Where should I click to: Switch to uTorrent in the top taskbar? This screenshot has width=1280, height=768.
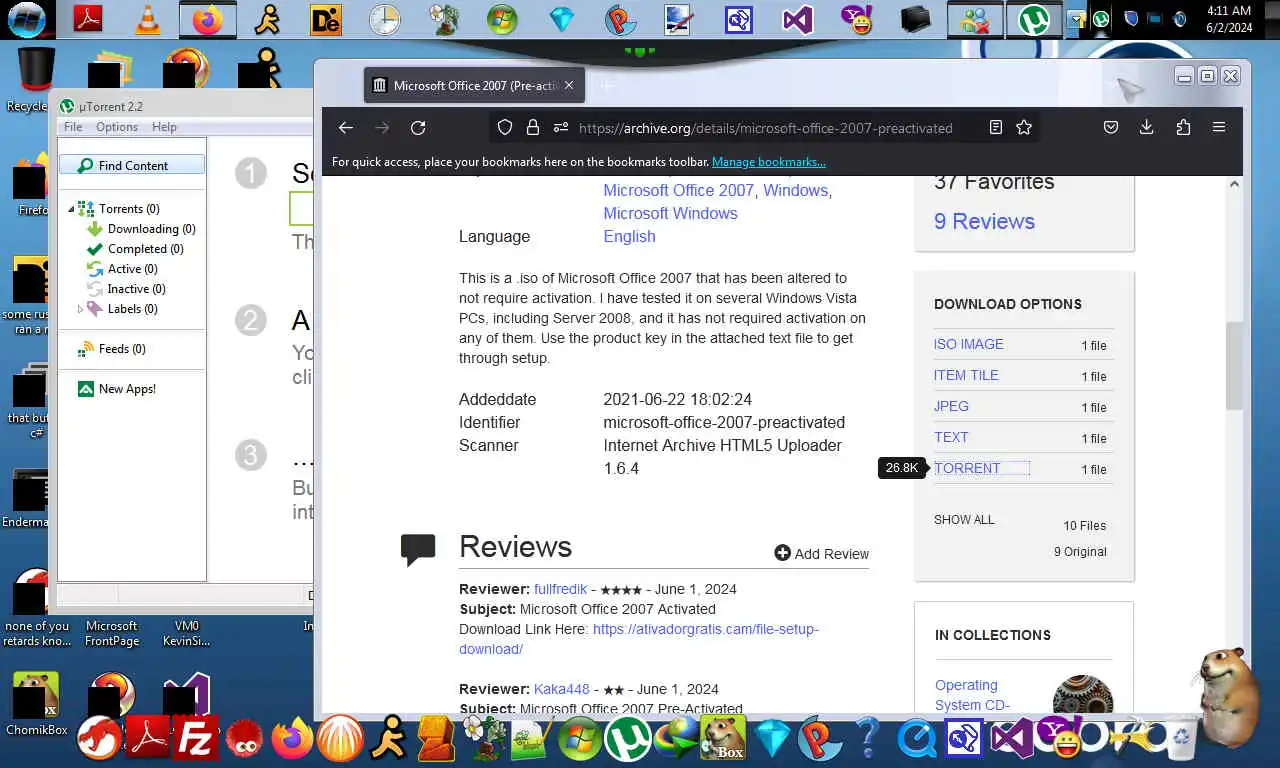coord(1034,19)
